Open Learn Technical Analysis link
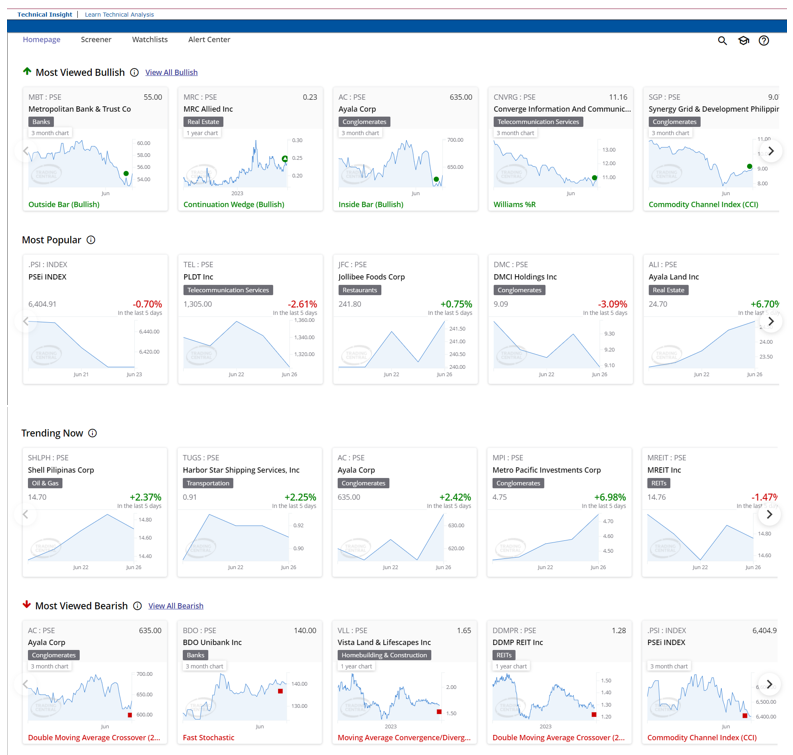Screen dimensions: 793x755 (x=119, y=14)
